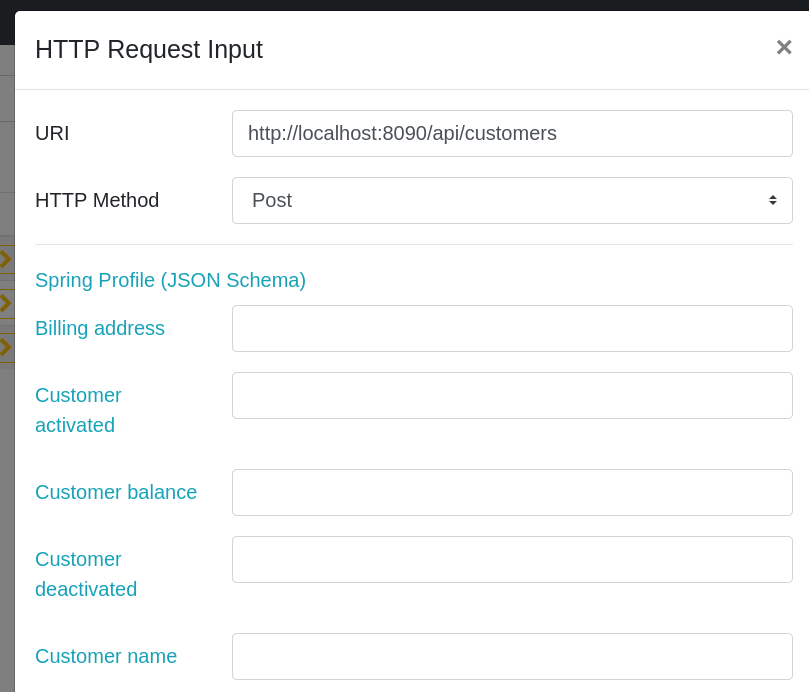Select the bottom yellow chevron icon
Screen dimensions: 809x692
coord(3,347)
